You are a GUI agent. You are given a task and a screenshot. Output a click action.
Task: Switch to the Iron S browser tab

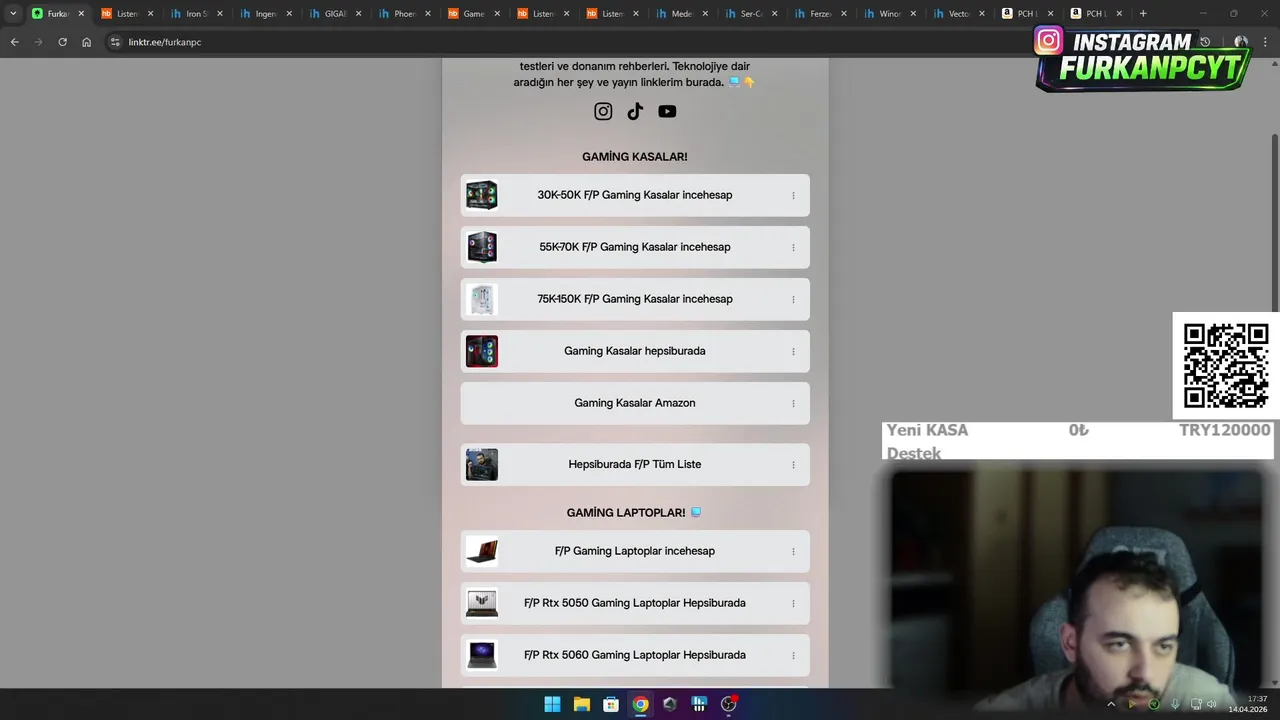coord(195,14)
